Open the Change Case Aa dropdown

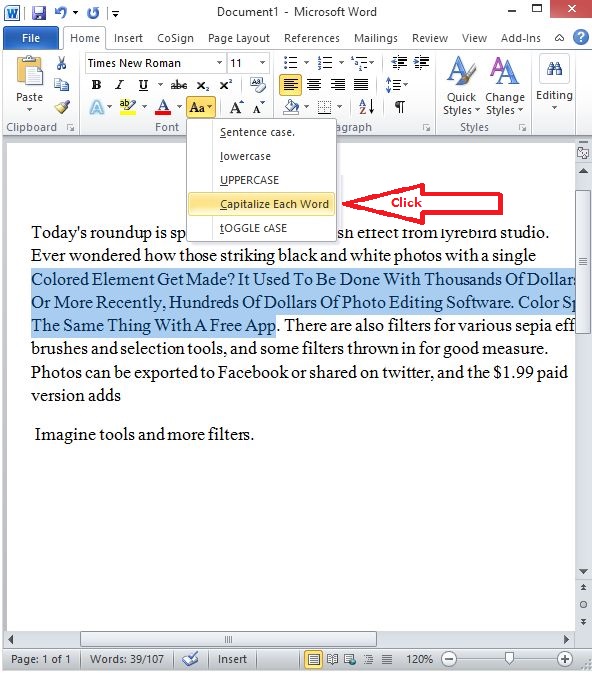pyautogui.click(x=200, y=107)
